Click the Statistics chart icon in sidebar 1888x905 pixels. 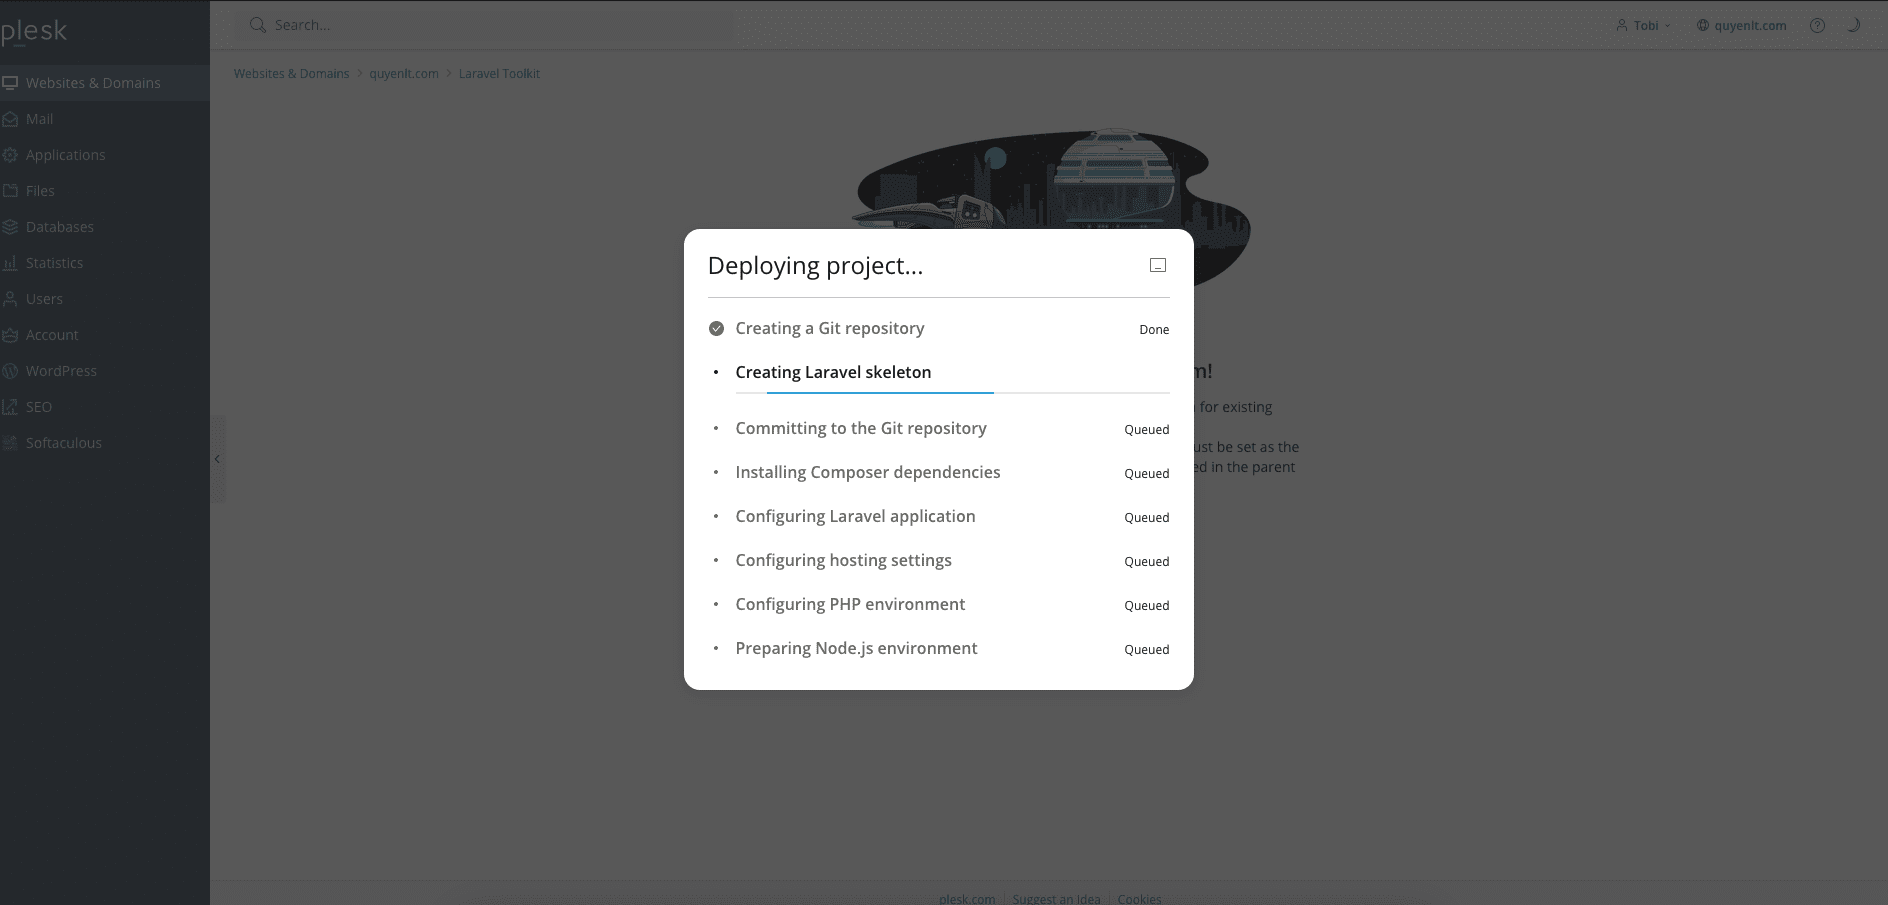coord(10,263)
